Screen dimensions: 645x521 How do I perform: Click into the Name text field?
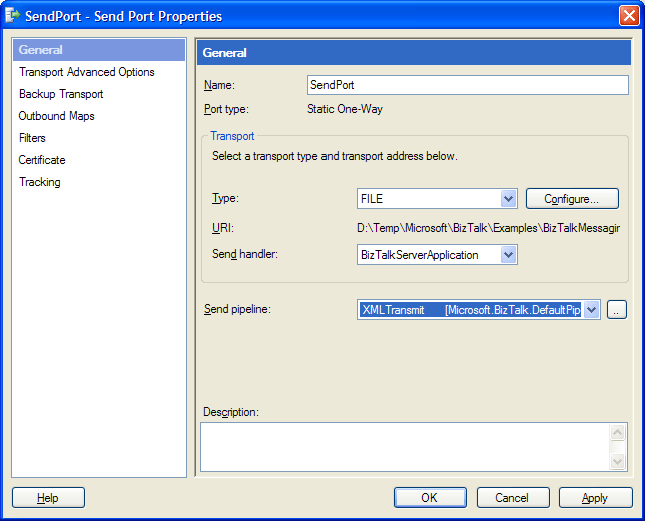pos(467,85)
